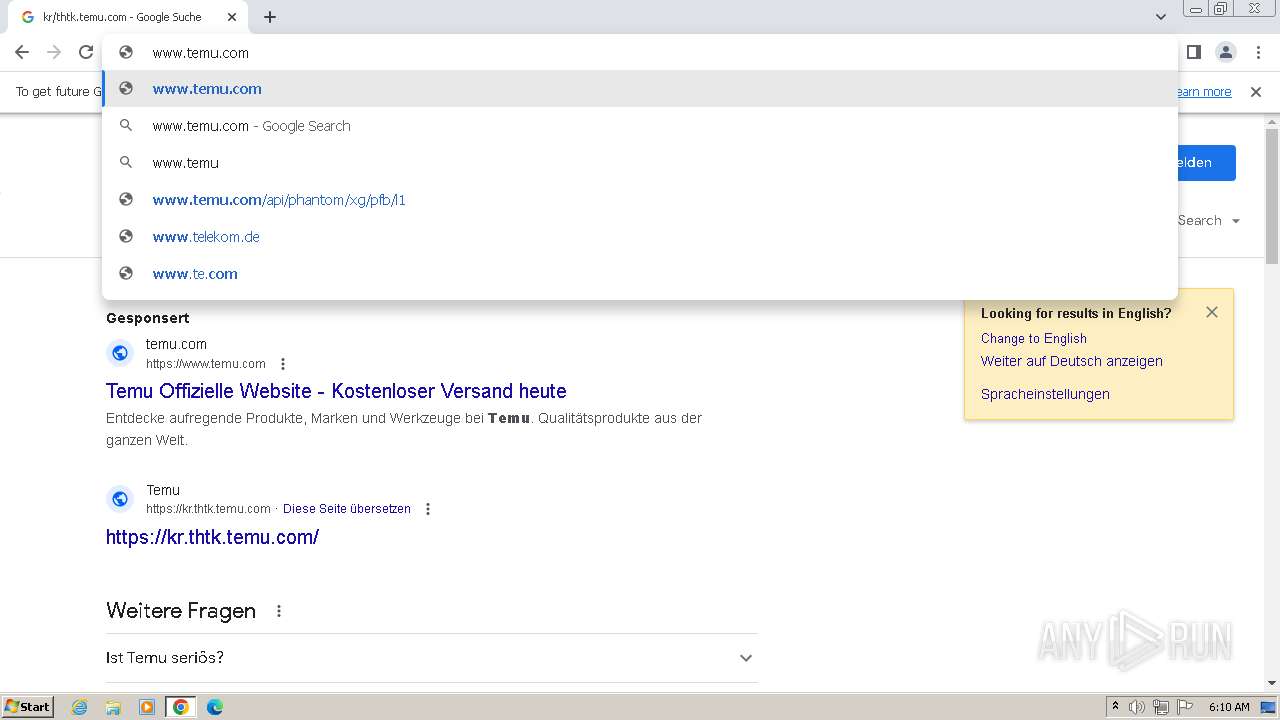
Task: Open the tab search chevron
Action: tap(1160, 17)
